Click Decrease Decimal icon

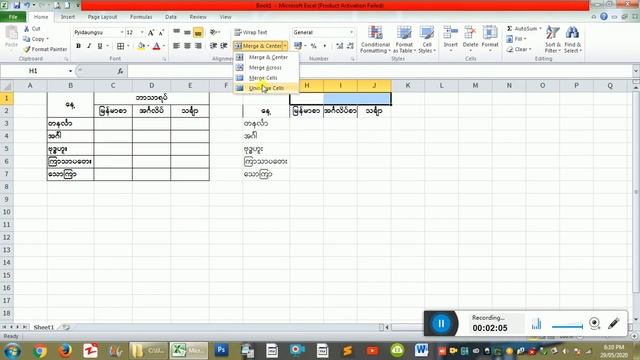point(350,46)
